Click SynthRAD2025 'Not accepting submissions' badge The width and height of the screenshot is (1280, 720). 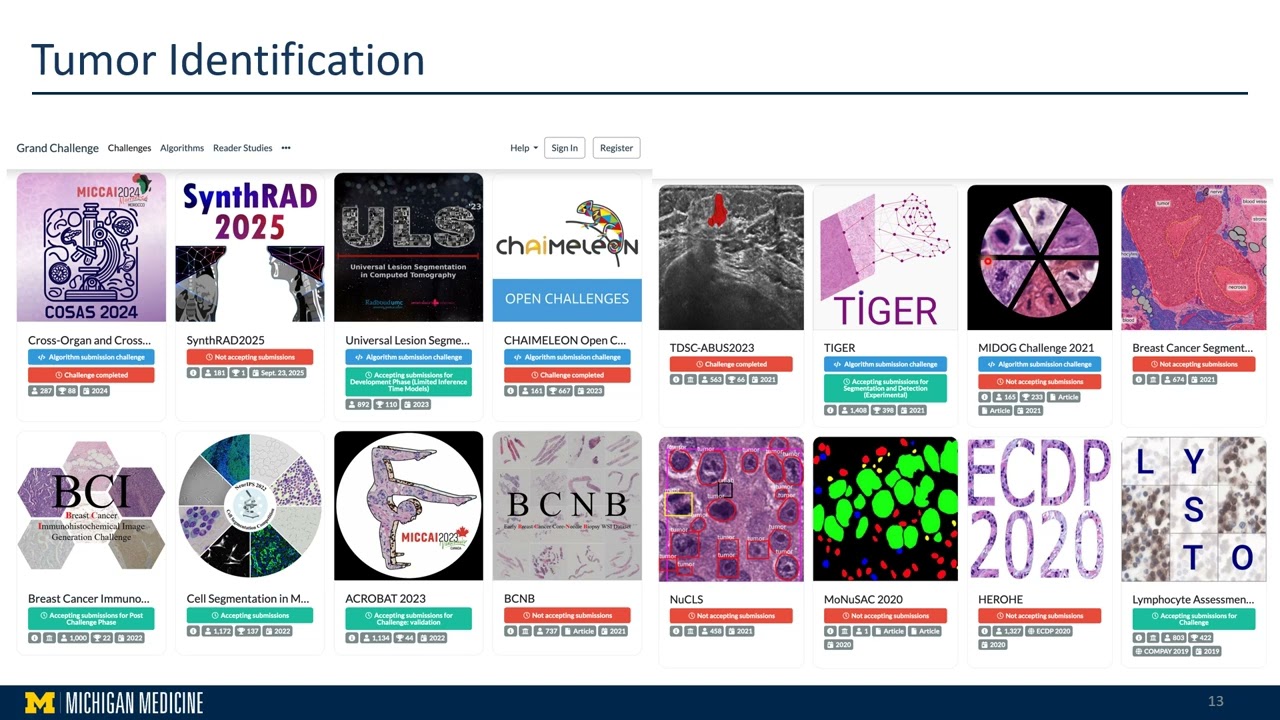250,357
